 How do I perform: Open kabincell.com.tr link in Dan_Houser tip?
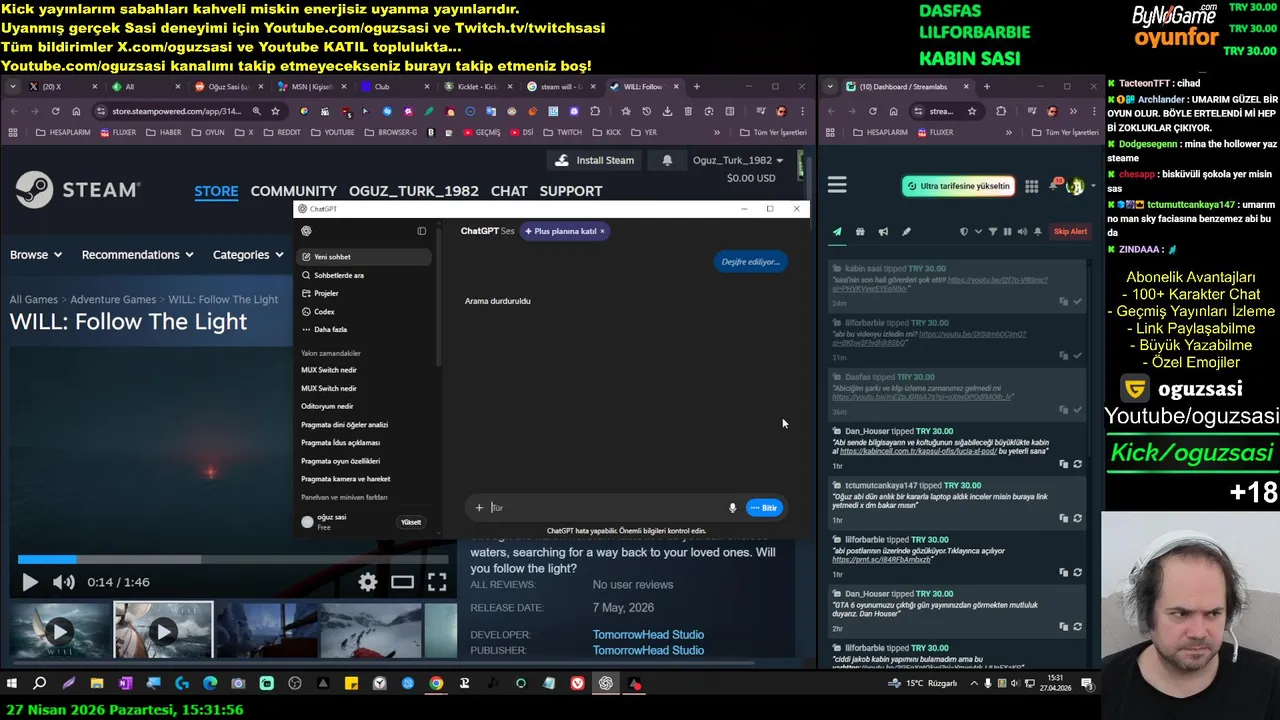click(920, 451)
